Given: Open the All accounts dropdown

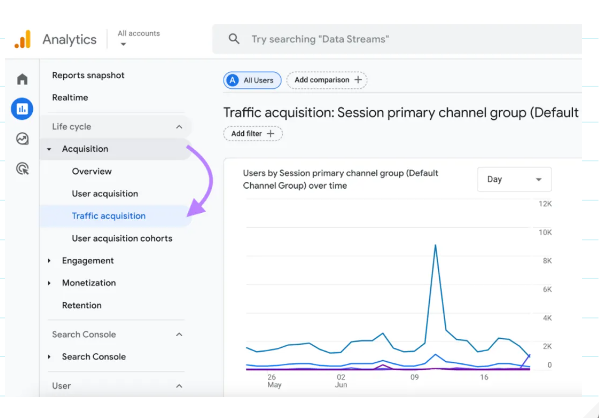Looking at the screenshot, I should 139,39.
